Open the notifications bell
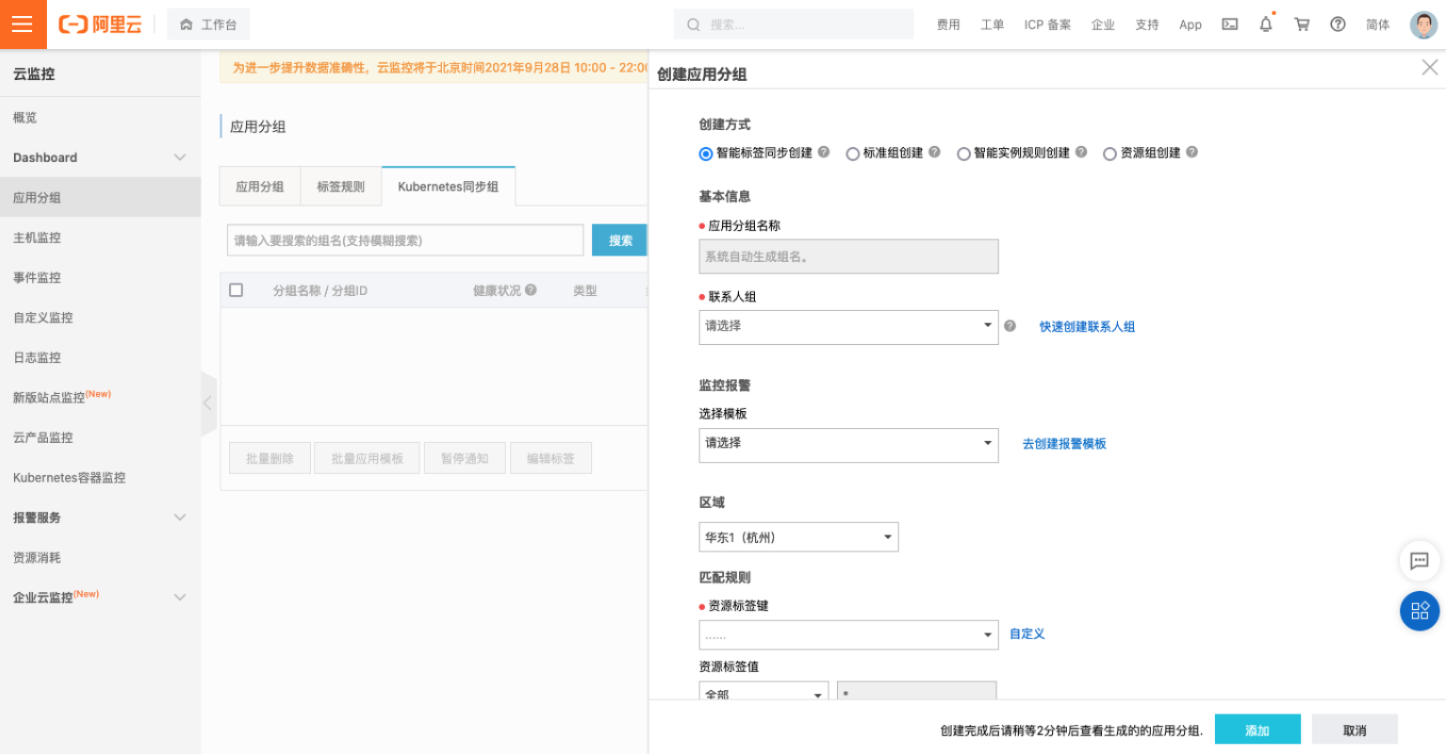The height and width of the screenshot is (754, 1446). coord(1266,24)
